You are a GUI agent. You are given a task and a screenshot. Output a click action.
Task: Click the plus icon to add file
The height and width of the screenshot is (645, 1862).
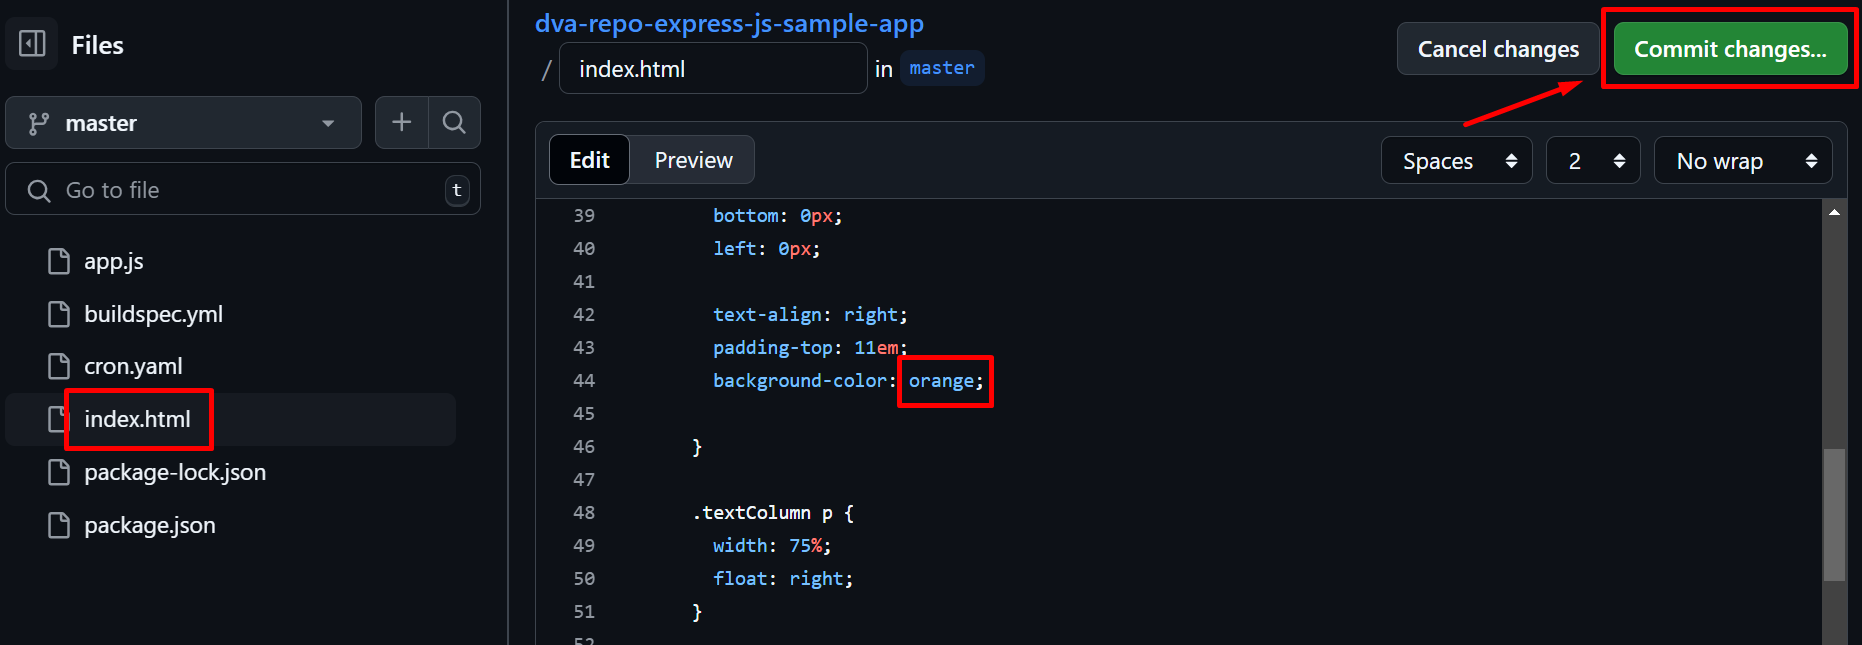pyautogui.click(x=402, y=122)
